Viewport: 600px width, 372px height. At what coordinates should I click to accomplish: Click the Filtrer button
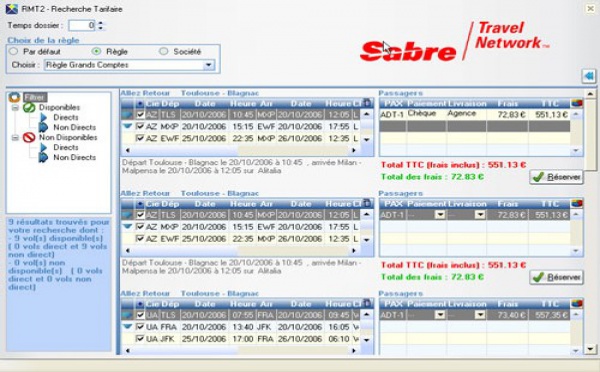(35, 97)
